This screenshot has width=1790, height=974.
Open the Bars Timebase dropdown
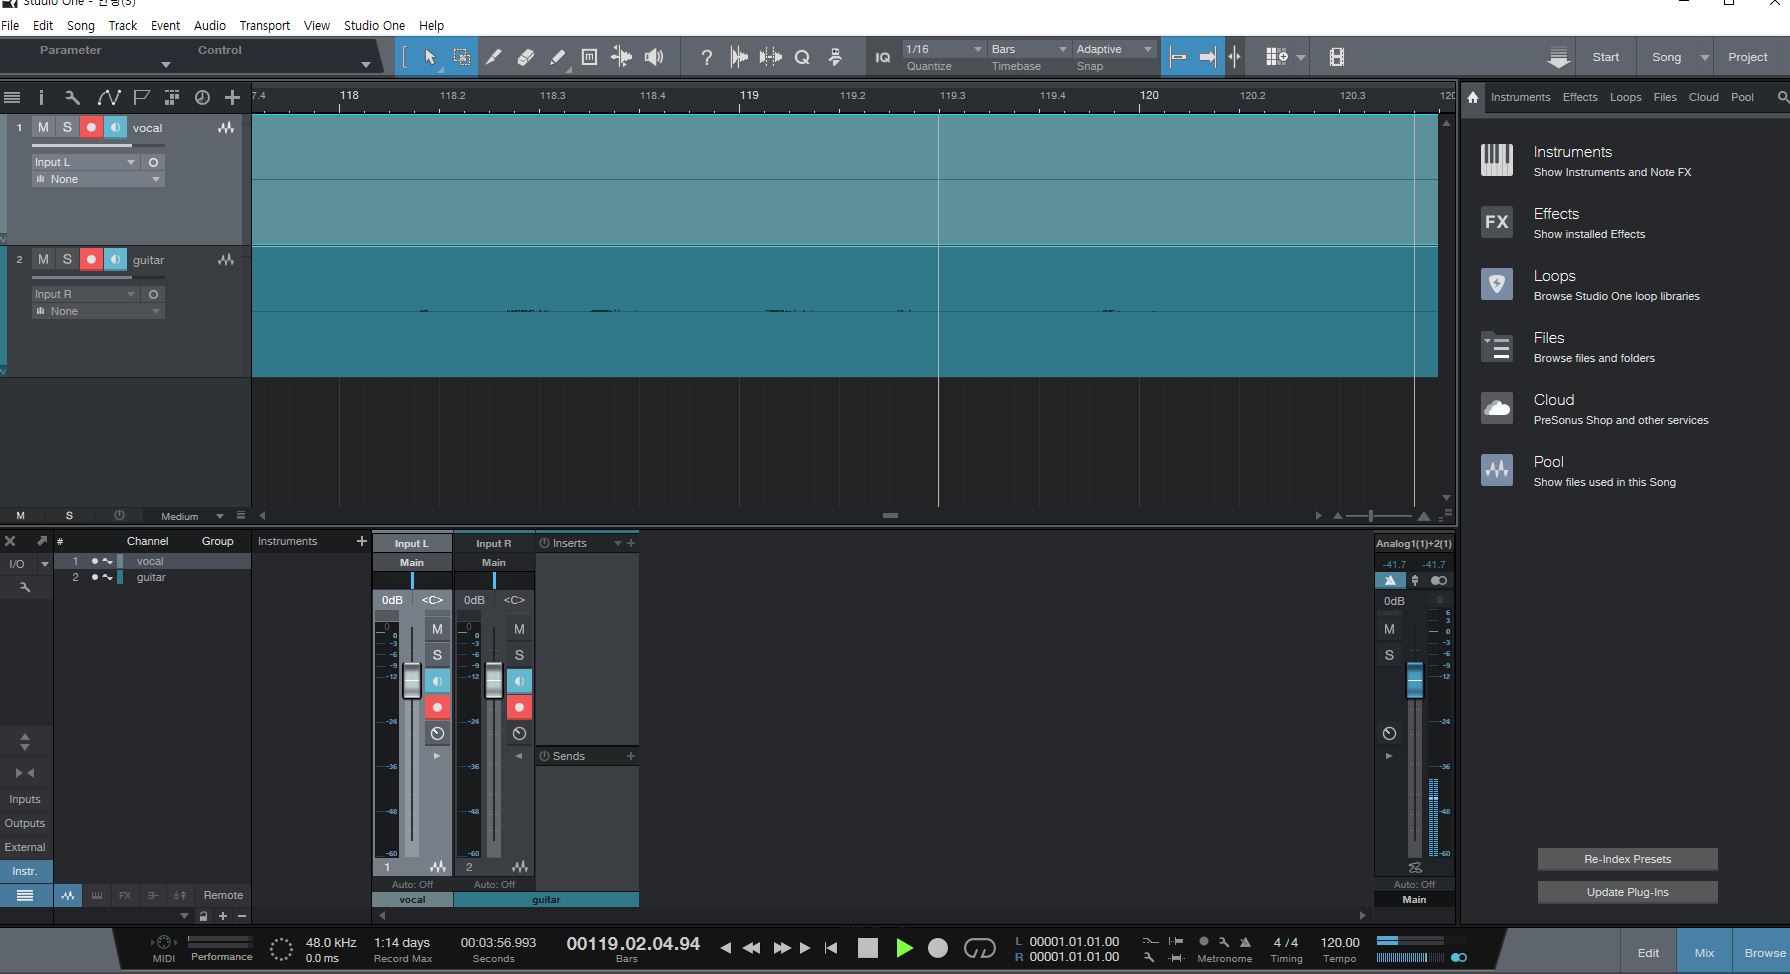(x=1029, y=49)
